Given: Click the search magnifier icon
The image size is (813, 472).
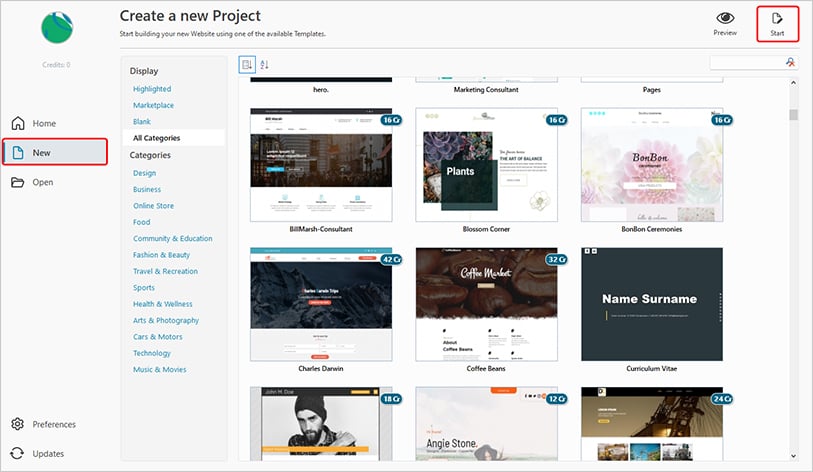Looking at the screenshot, I should (790, 62).
